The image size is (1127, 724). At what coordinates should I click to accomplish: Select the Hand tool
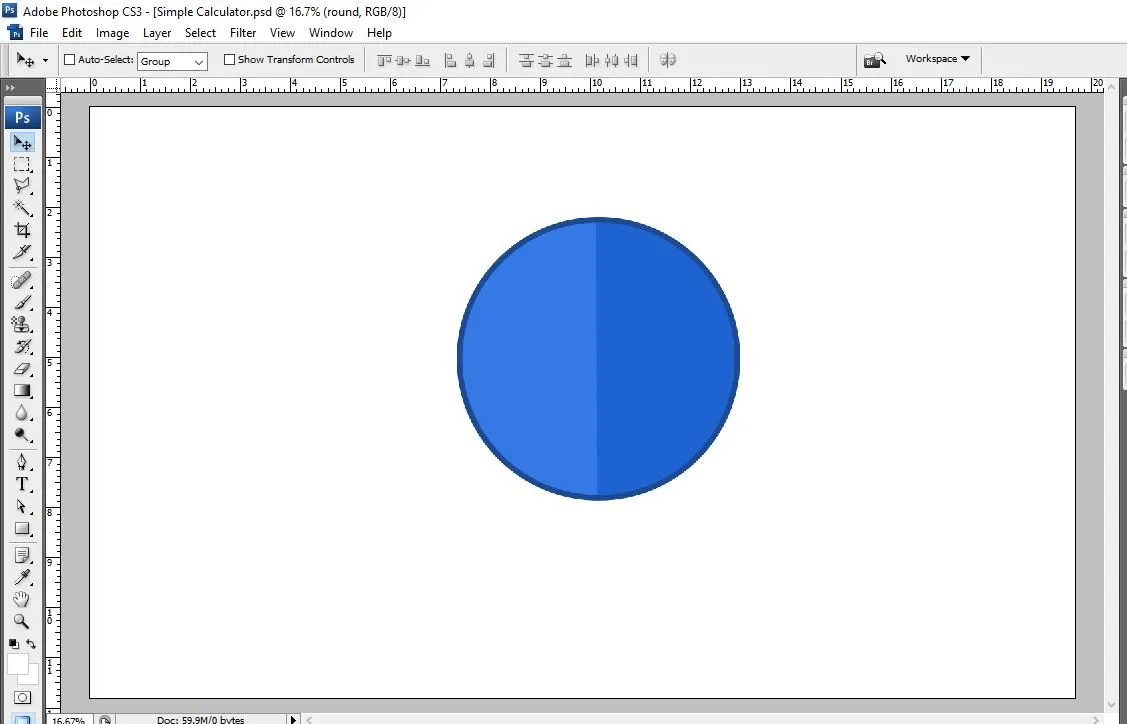[x=22, y=600]
